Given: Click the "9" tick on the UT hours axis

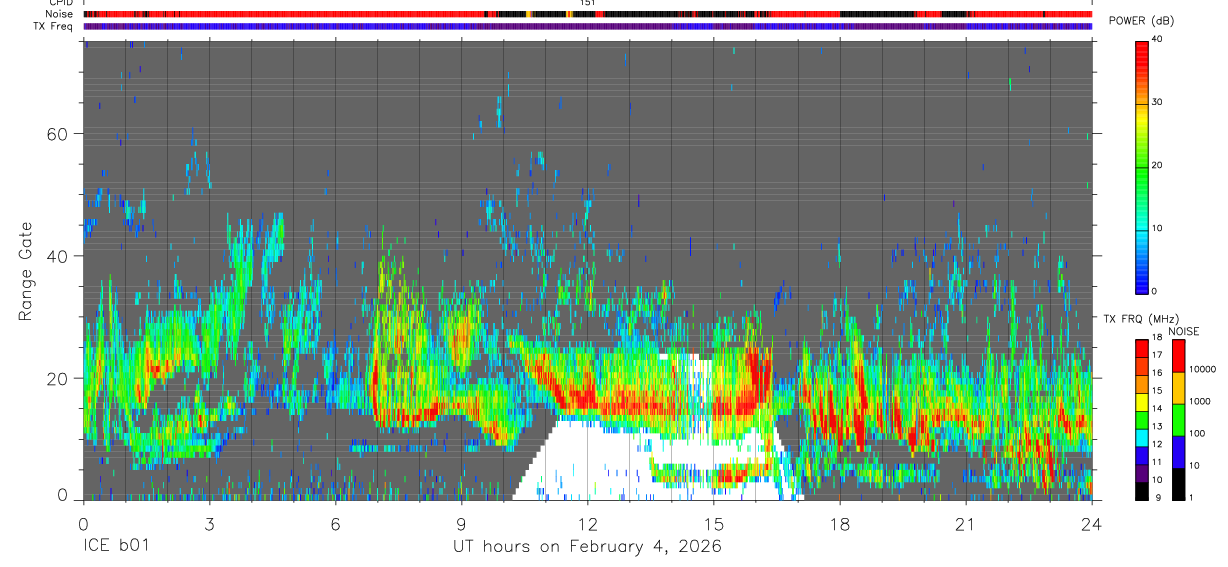Looking at the screenshot, I should (461, 523).
